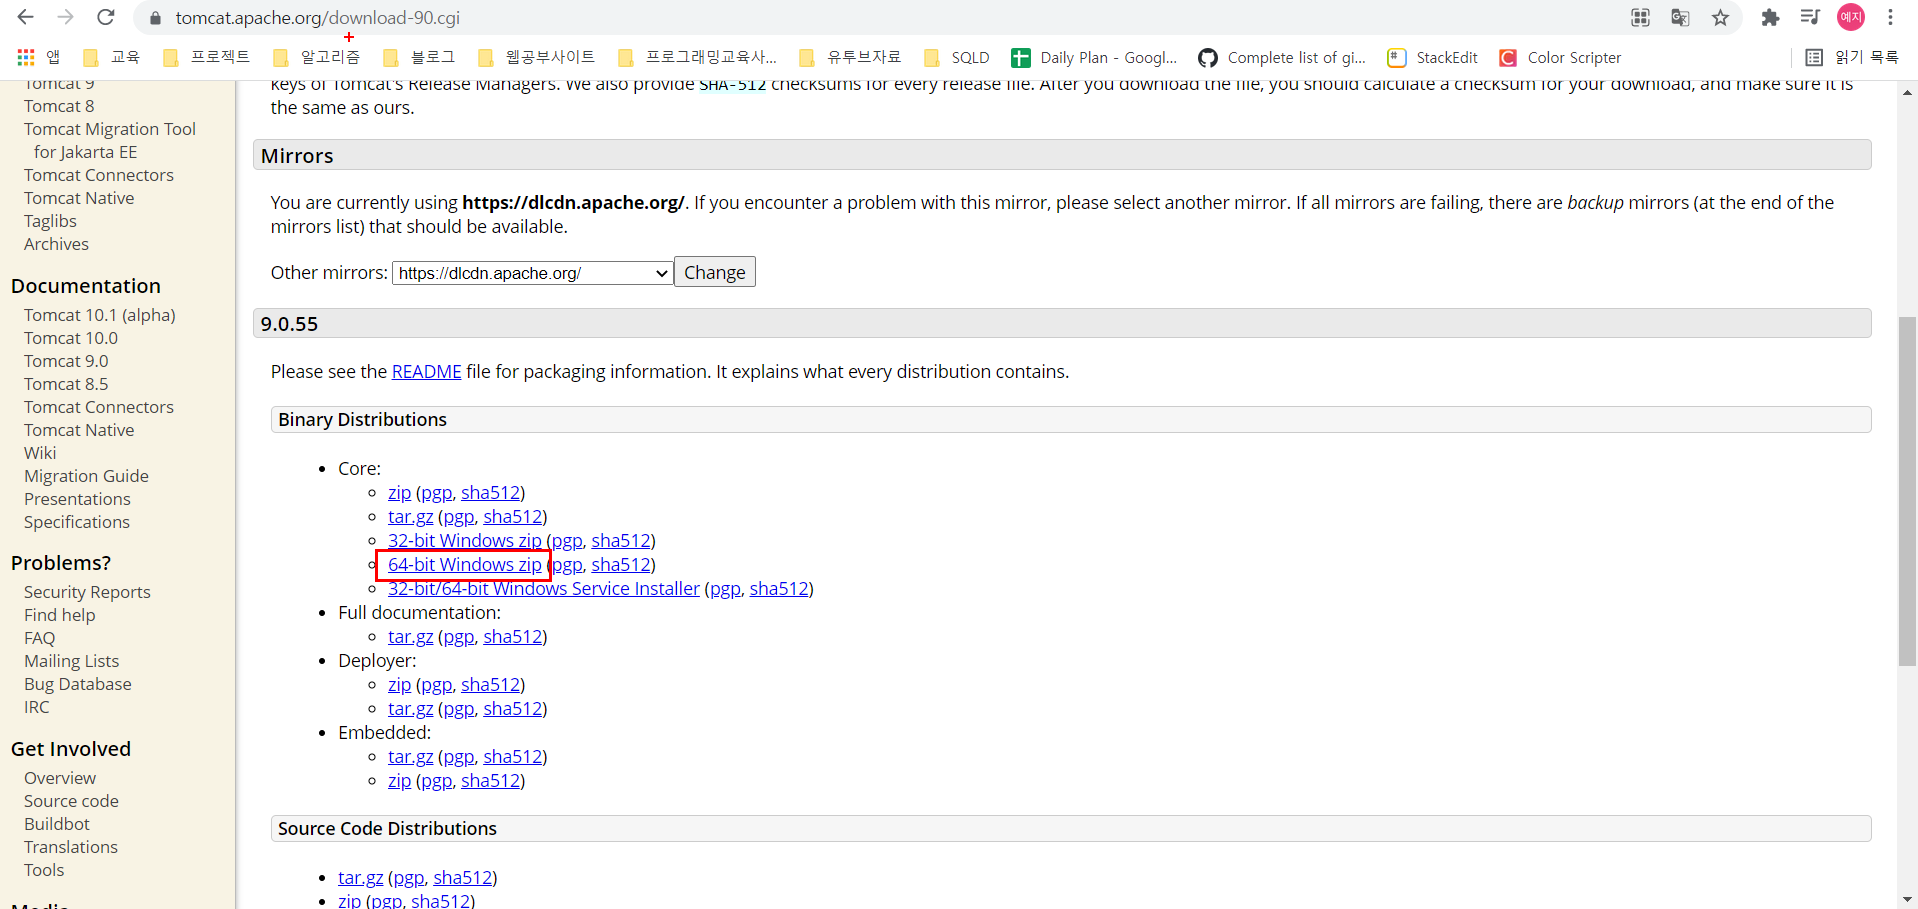
Task: Click the scrollbar down arrow
Action: coord(1907,899)
